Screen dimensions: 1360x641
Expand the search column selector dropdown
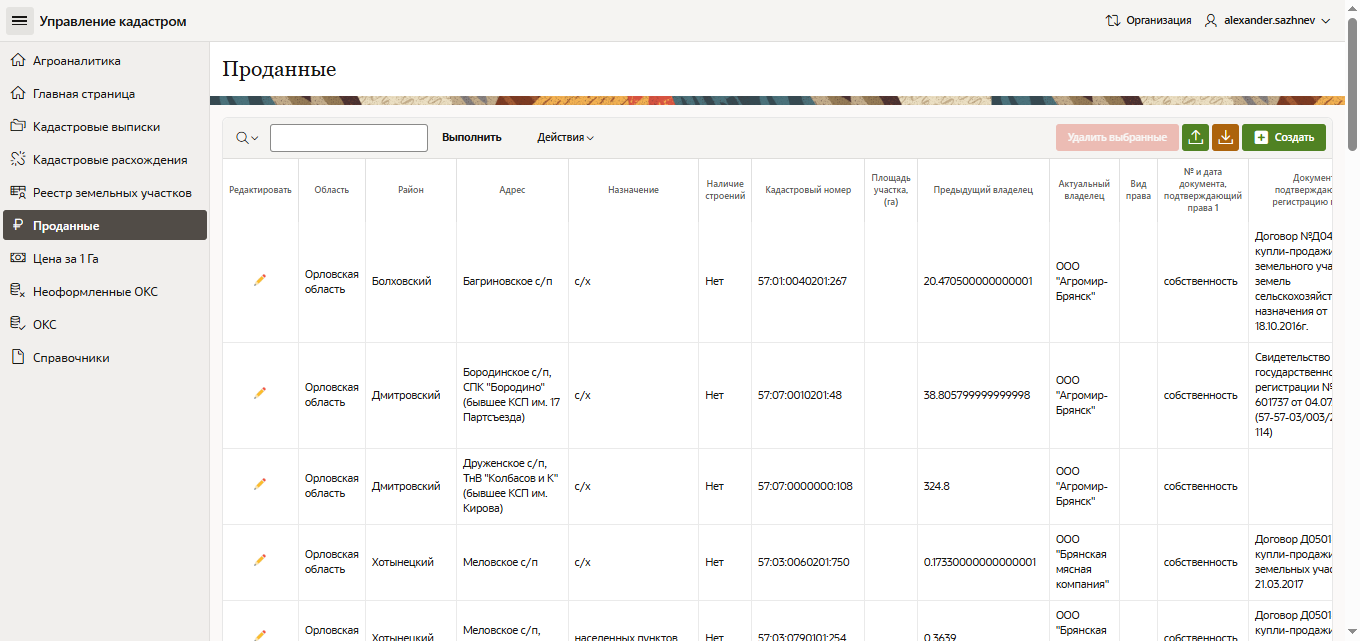pos(247,138)
